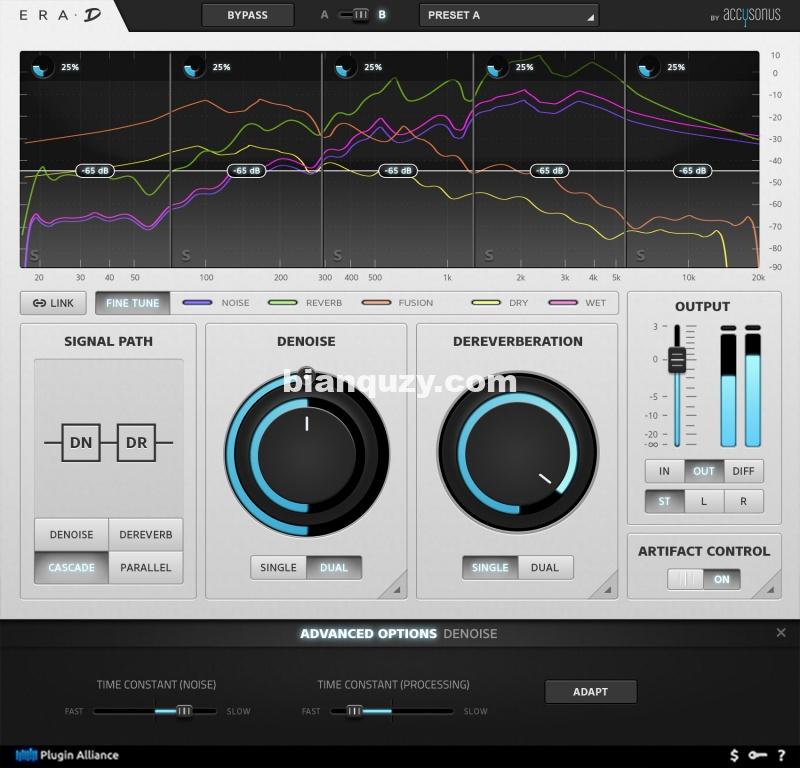800x768 pixels.
Task: Set Dereverberation to Dual mode
Action: coord(545,567)
